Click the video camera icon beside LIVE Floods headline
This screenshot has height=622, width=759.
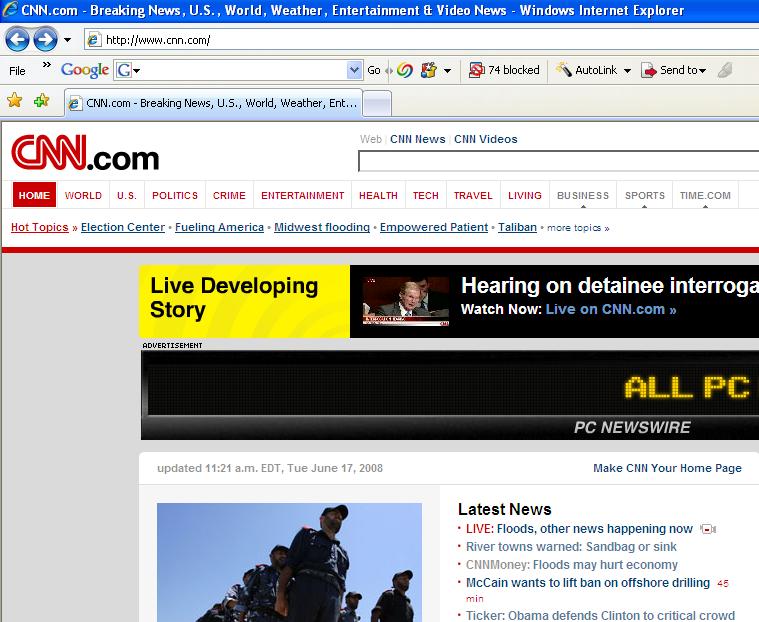click(x=708, y=529)
